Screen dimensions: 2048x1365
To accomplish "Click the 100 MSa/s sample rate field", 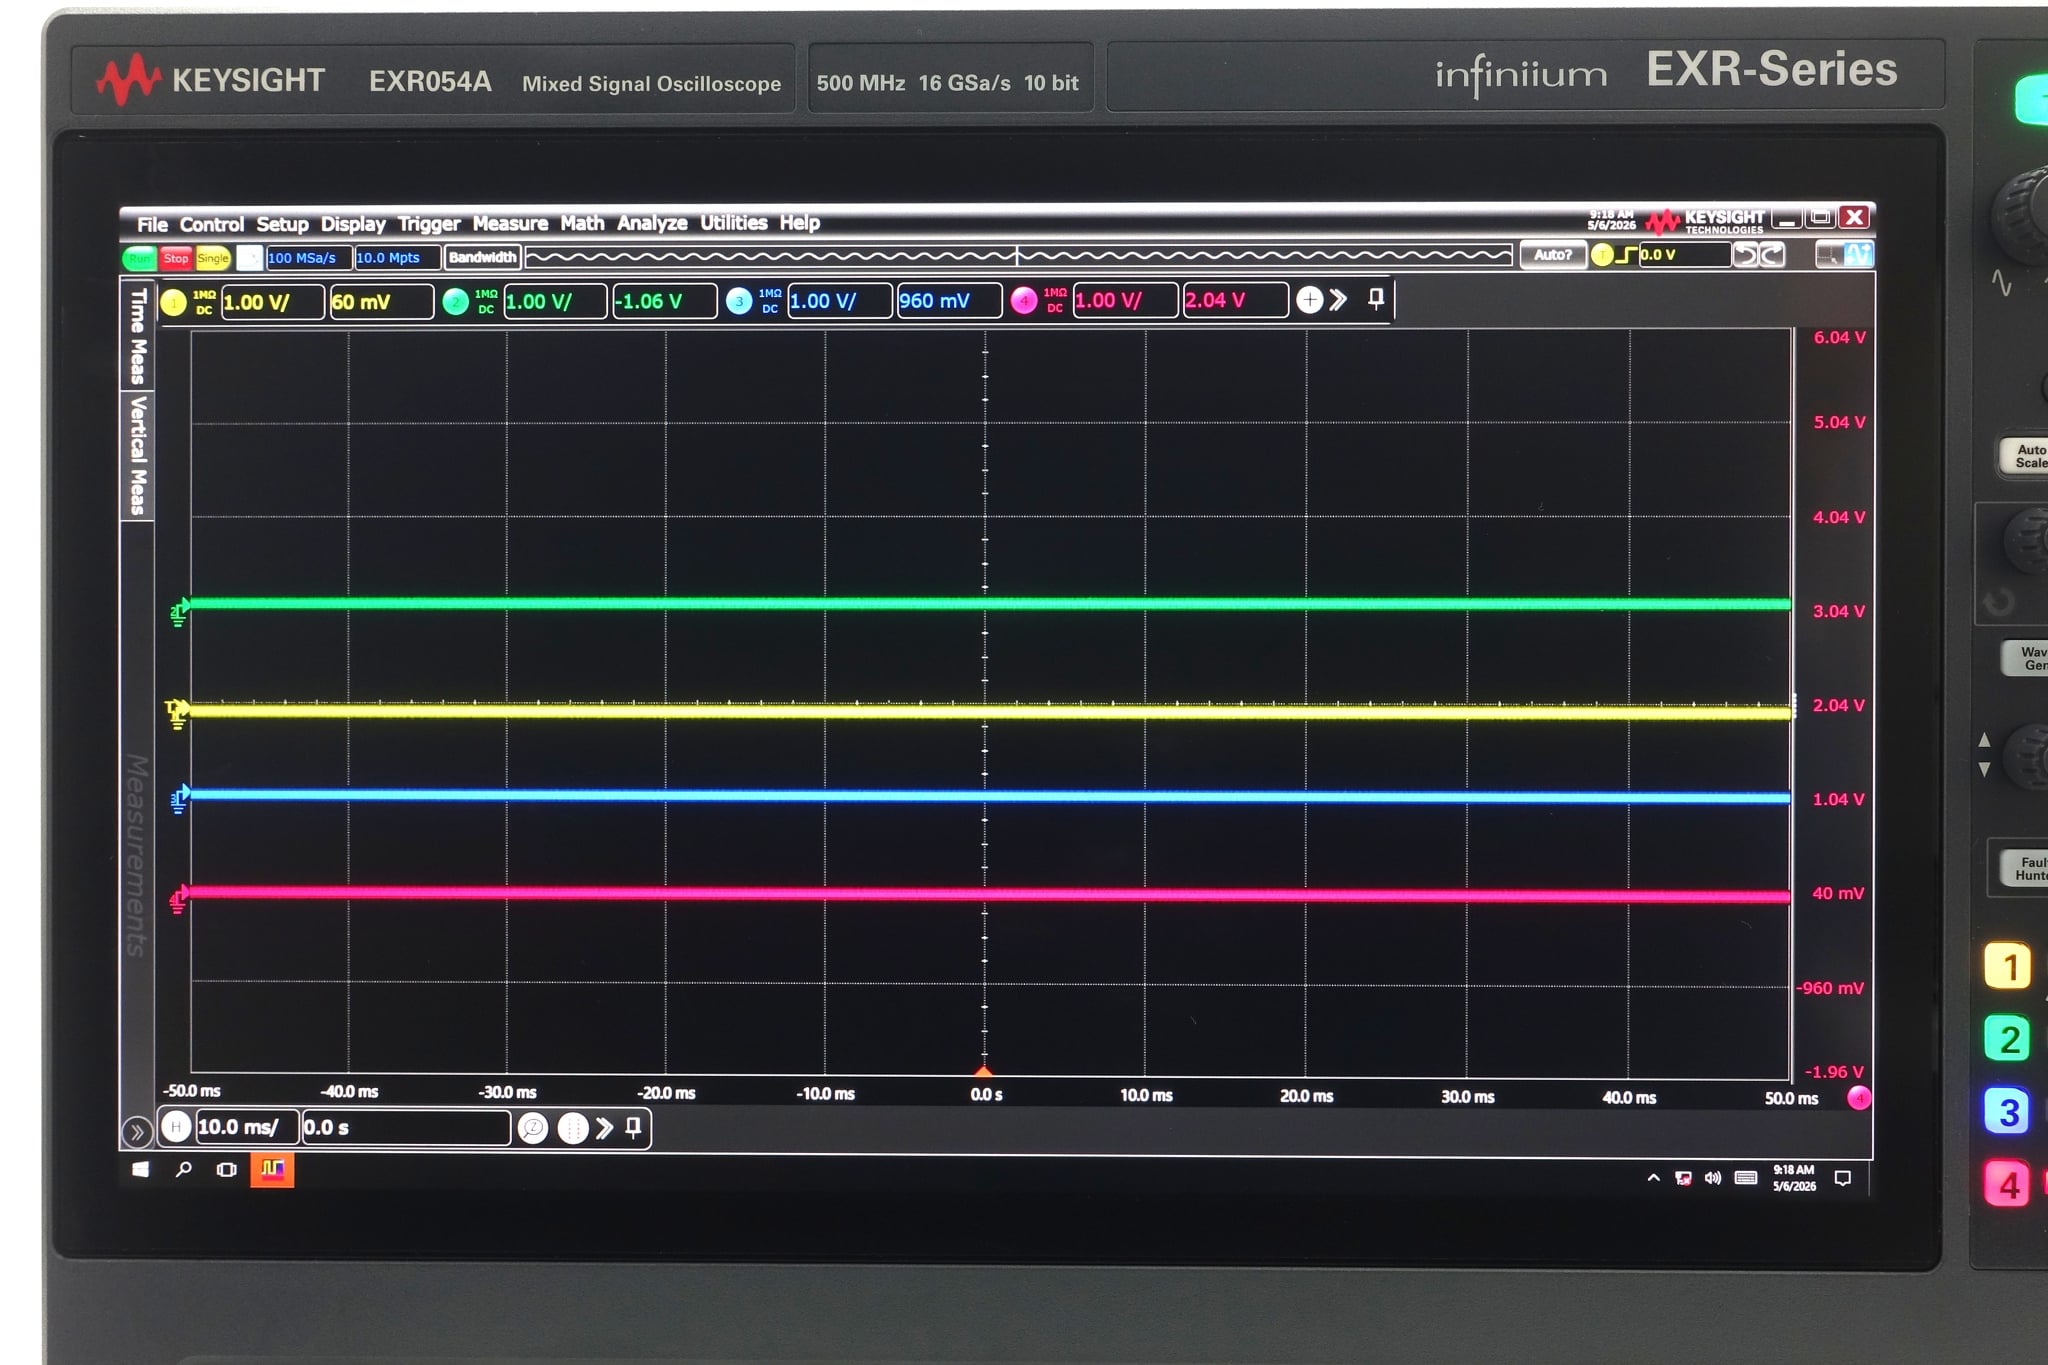I will (x=308, y=258).
